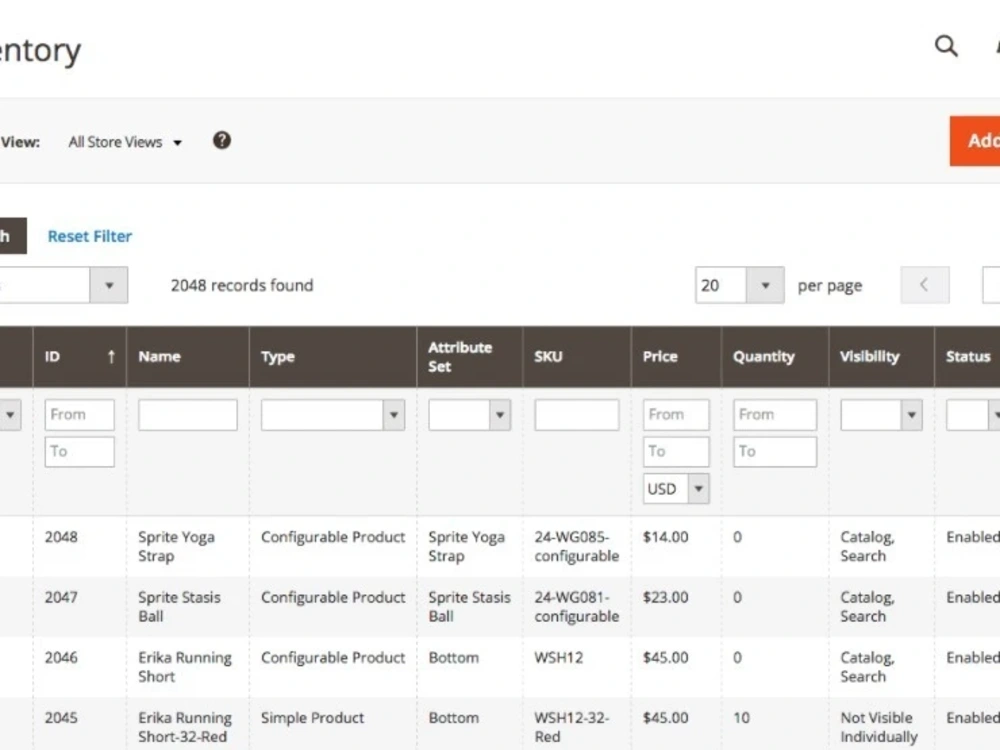
Task: Click SKU 24-WG085-configurable cell
Action: [577, 547]
